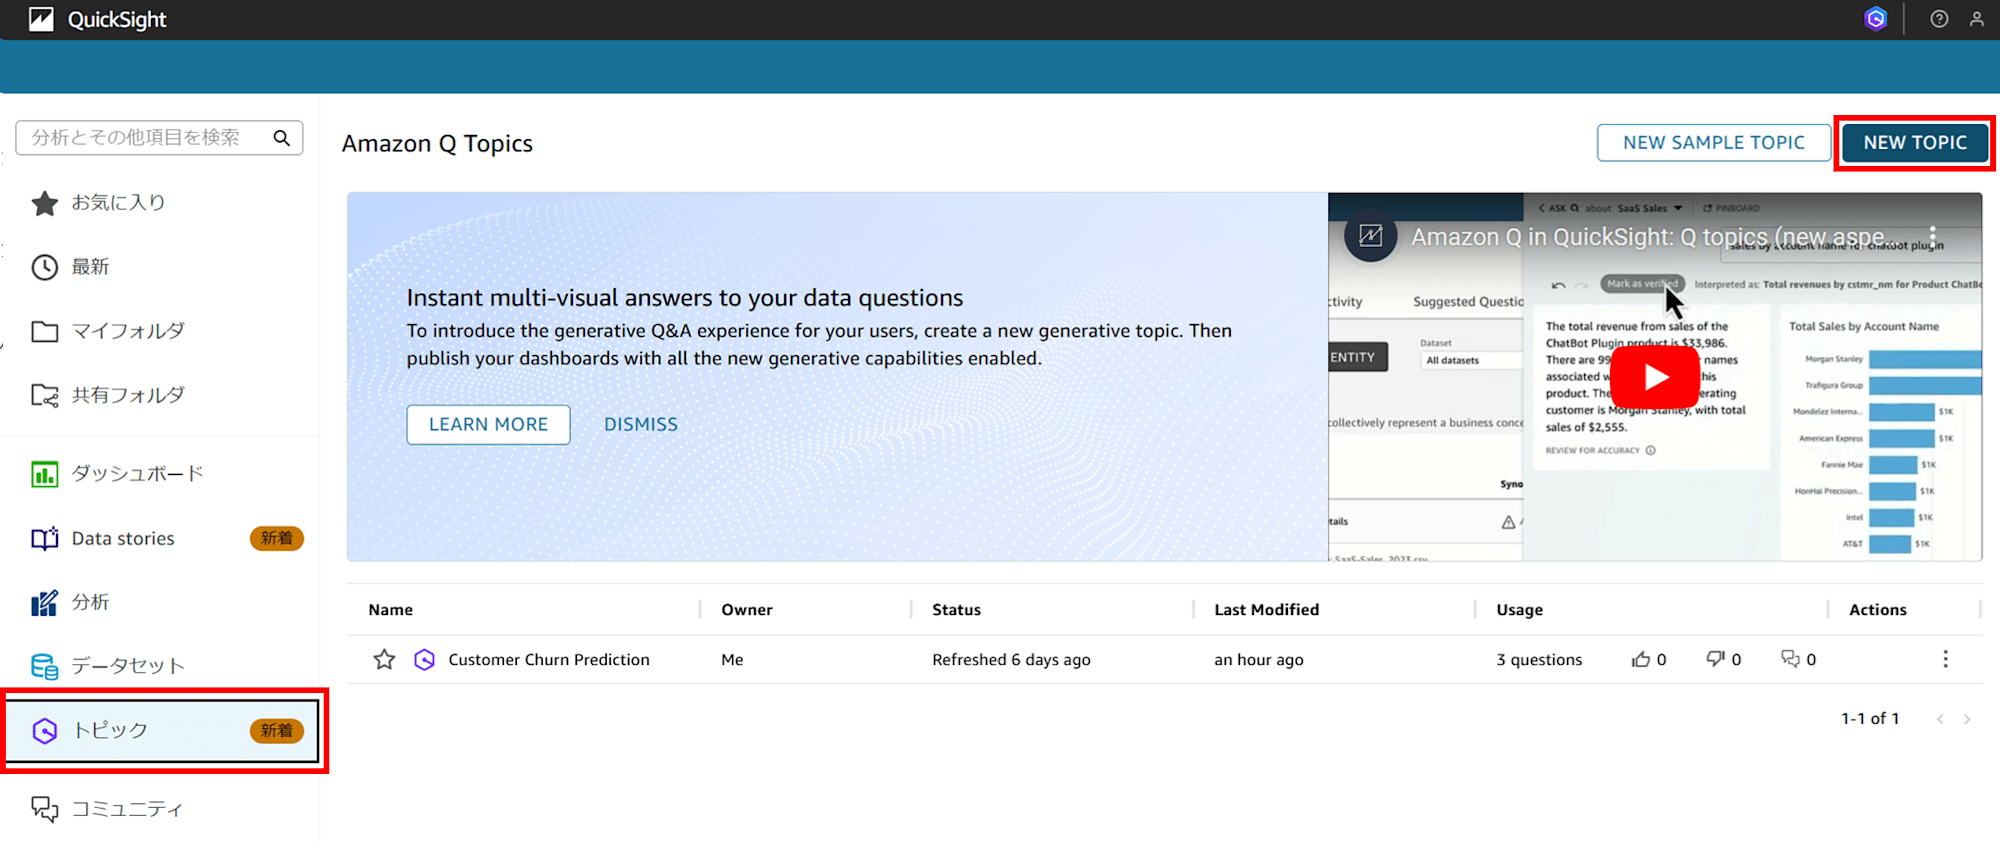Click the '3 questions' usage text
Image resolution: width=2000 pixels, height=856 pixels.
click(x=1539, y=660)
